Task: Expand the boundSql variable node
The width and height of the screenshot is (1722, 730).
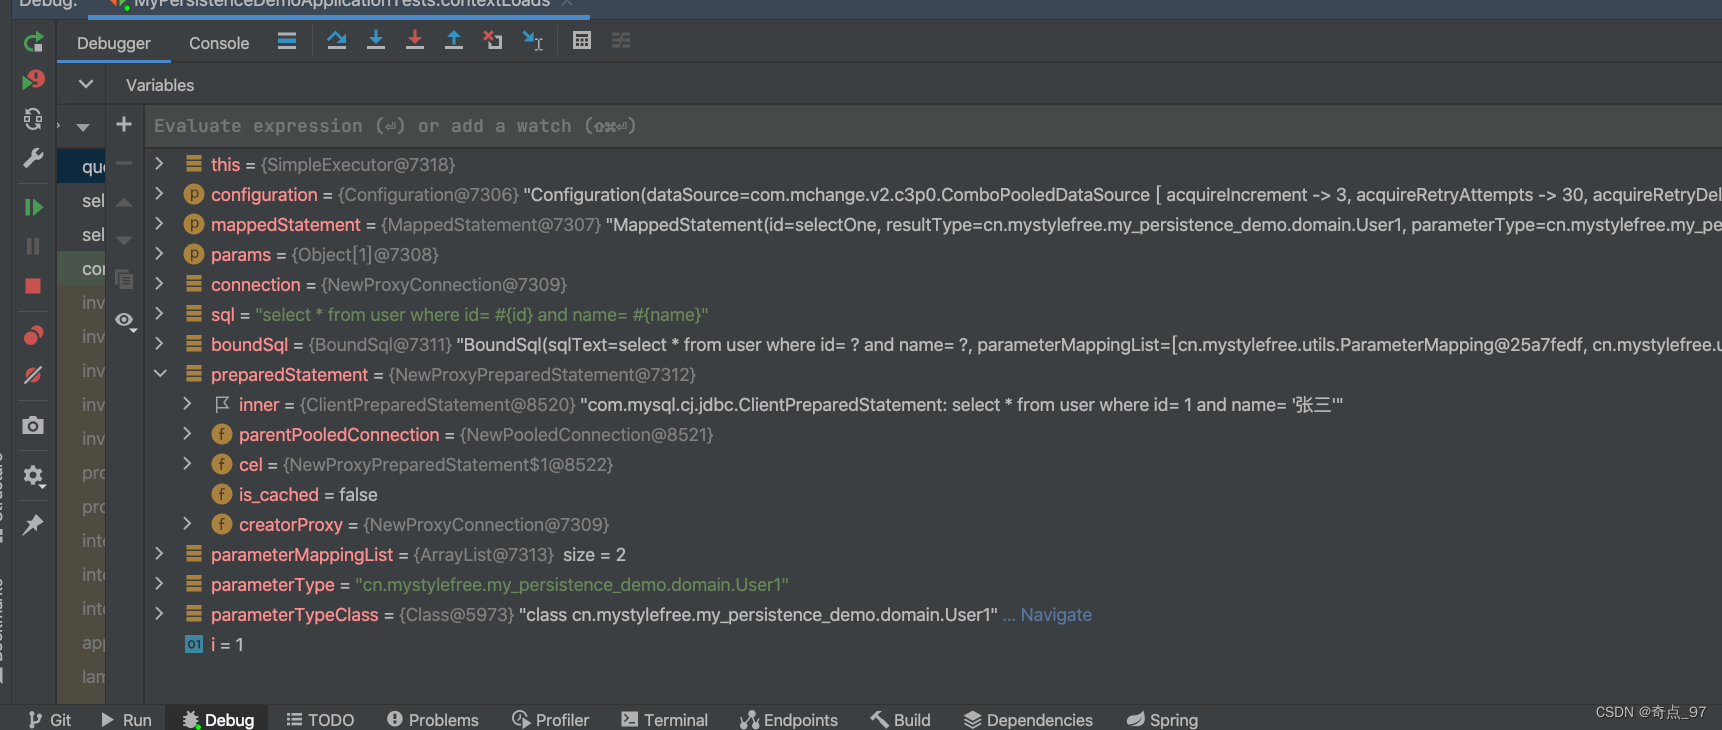Action: coord(159,343)
